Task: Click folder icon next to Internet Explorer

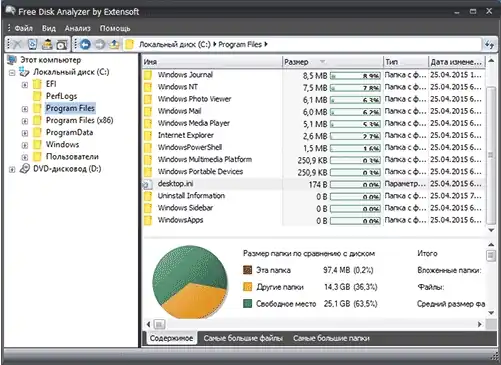Action: pyautogui.click(x=148, y=135)
